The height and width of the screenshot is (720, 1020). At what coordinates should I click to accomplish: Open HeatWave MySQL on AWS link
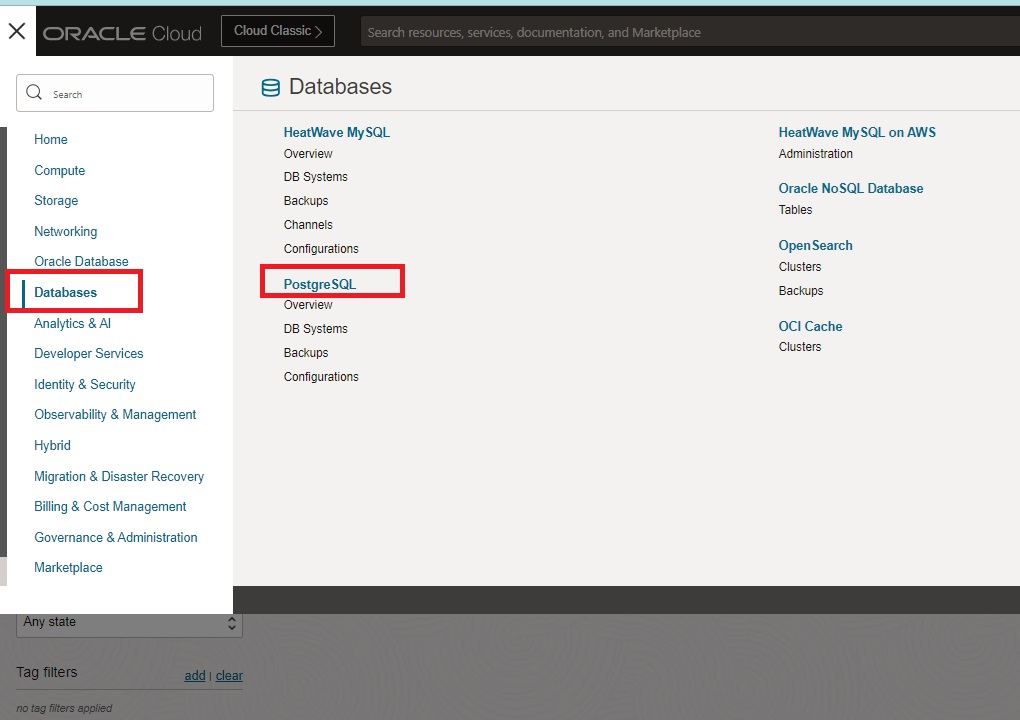click(857, 132)
